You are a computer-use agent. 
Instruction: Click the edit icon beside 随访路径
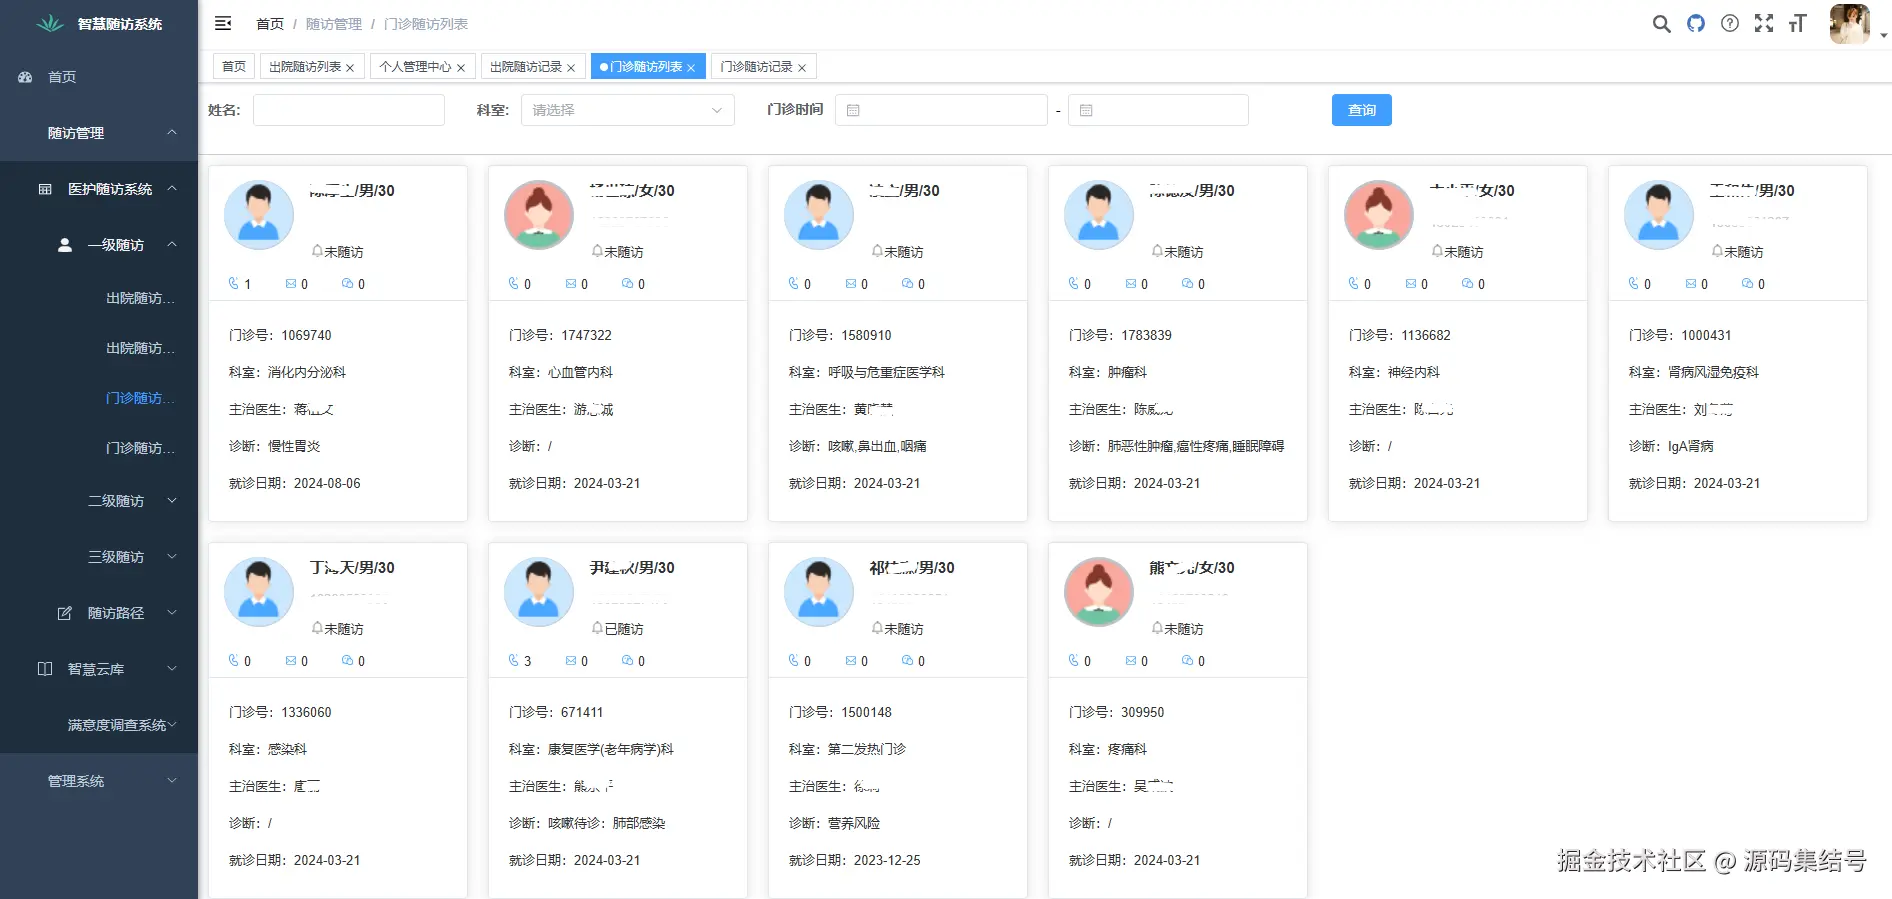[65, 613]
